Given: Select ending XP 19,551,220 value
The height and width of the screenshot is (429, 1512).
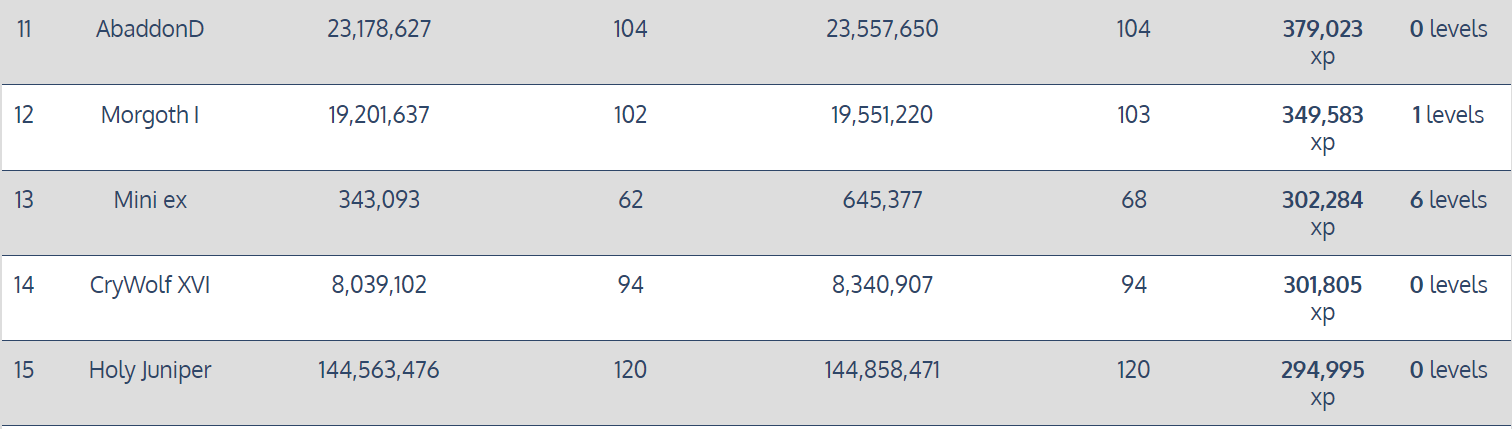Looking at the screenshot, I should (881, 115).
